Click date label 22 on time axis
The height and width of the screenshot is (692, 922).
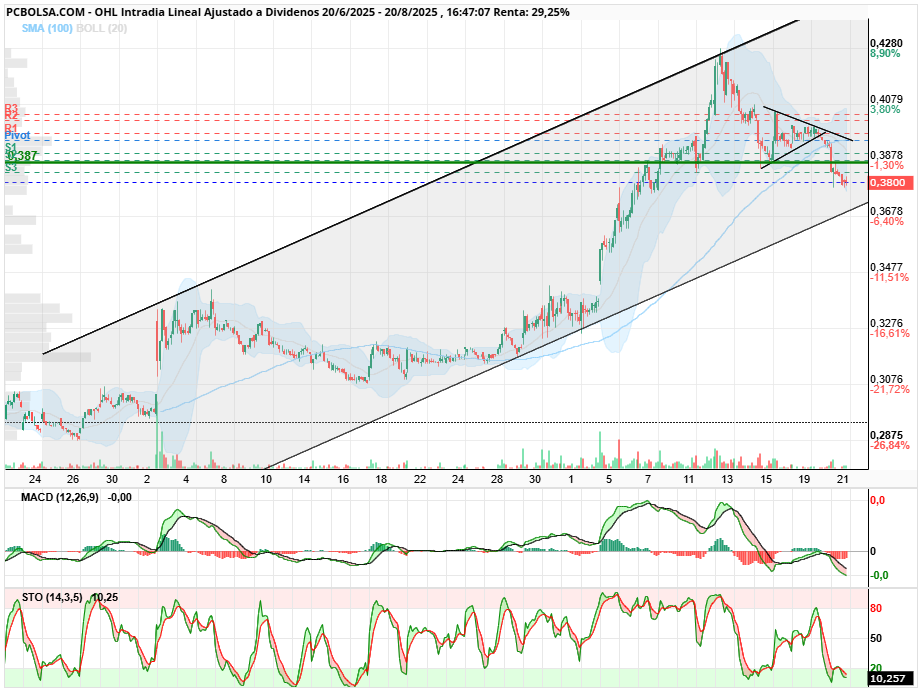419,479
